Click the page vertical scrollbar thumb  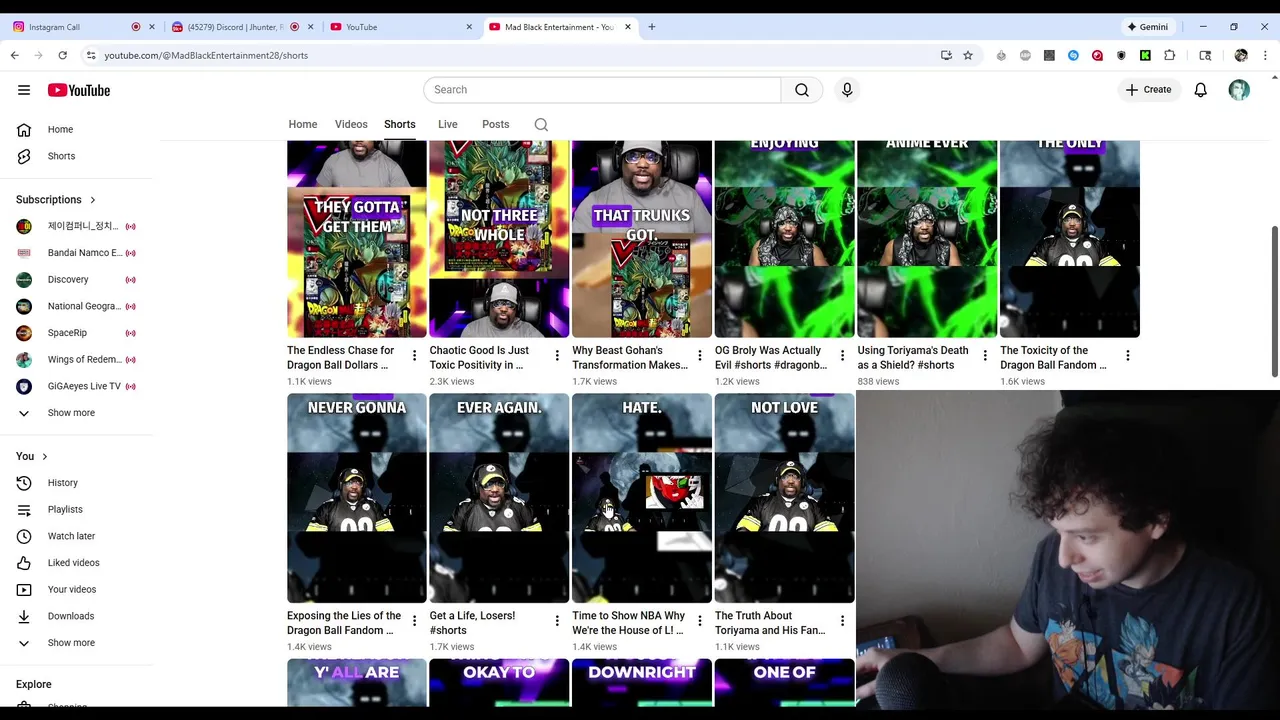click(x=1274, y=300)
